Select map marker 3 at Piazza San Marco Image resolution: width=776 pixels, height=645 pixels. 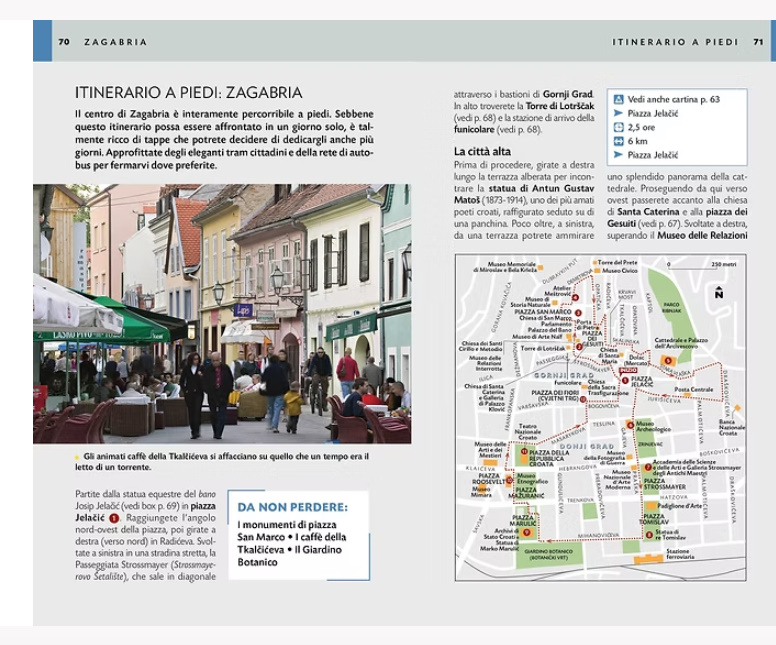tap(578, 313)
